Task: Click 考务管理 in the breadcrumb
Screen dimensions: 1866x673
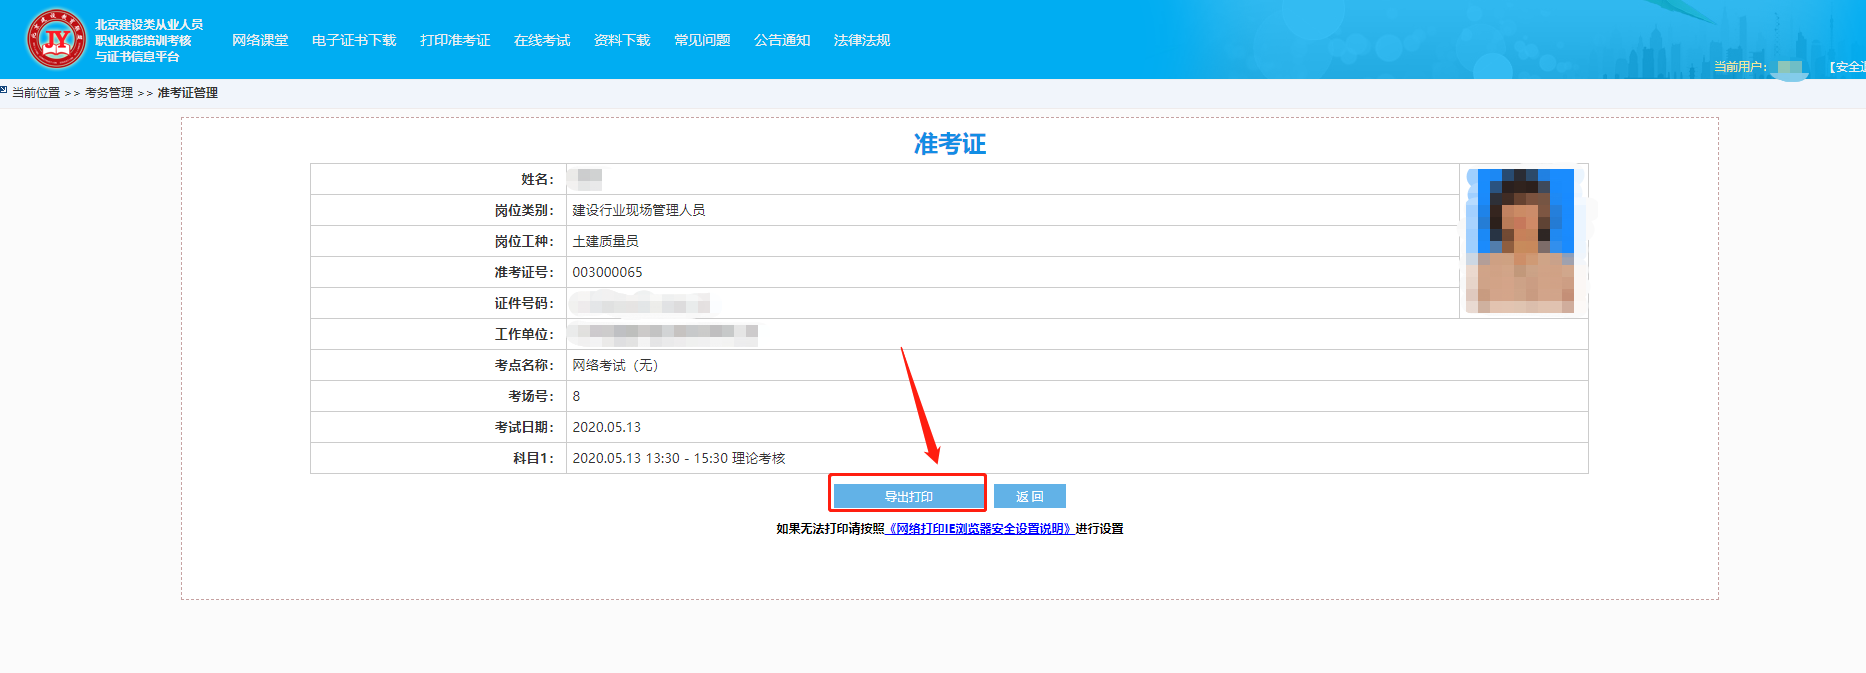Action: click(x=109, y=93)
